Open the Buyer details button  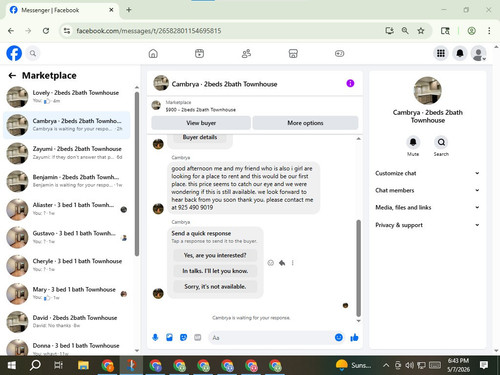(x=200, y=137)
